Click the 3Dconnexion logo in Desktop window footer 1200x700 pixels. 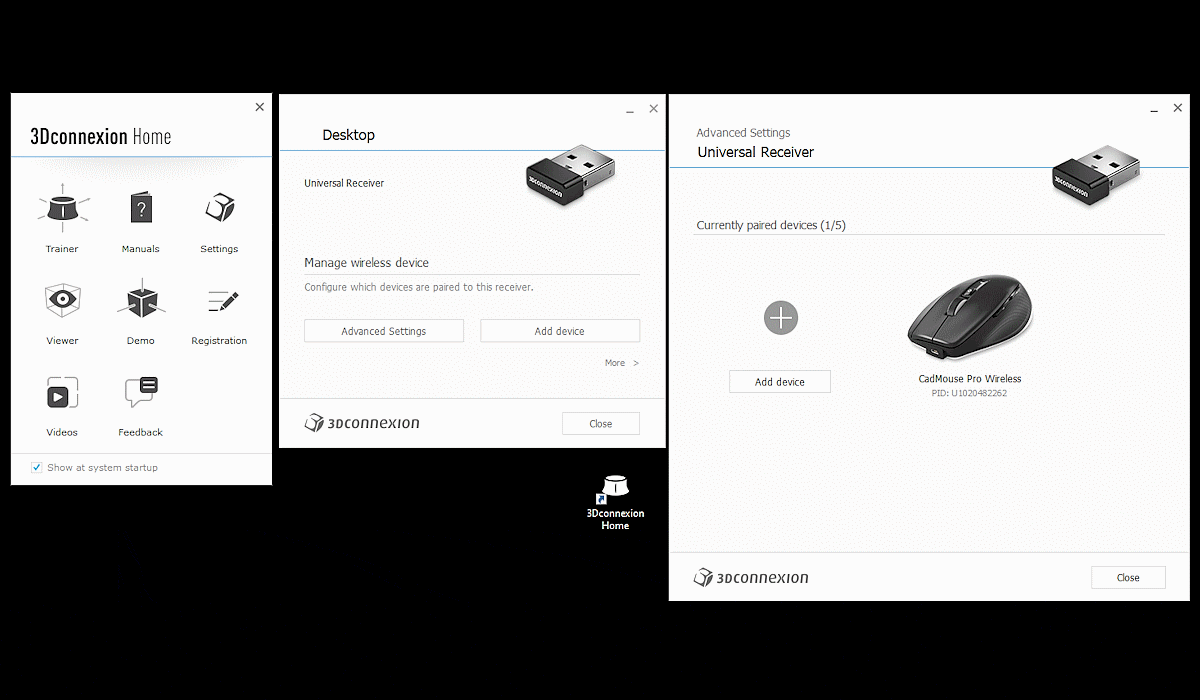(x=362, y=423)
